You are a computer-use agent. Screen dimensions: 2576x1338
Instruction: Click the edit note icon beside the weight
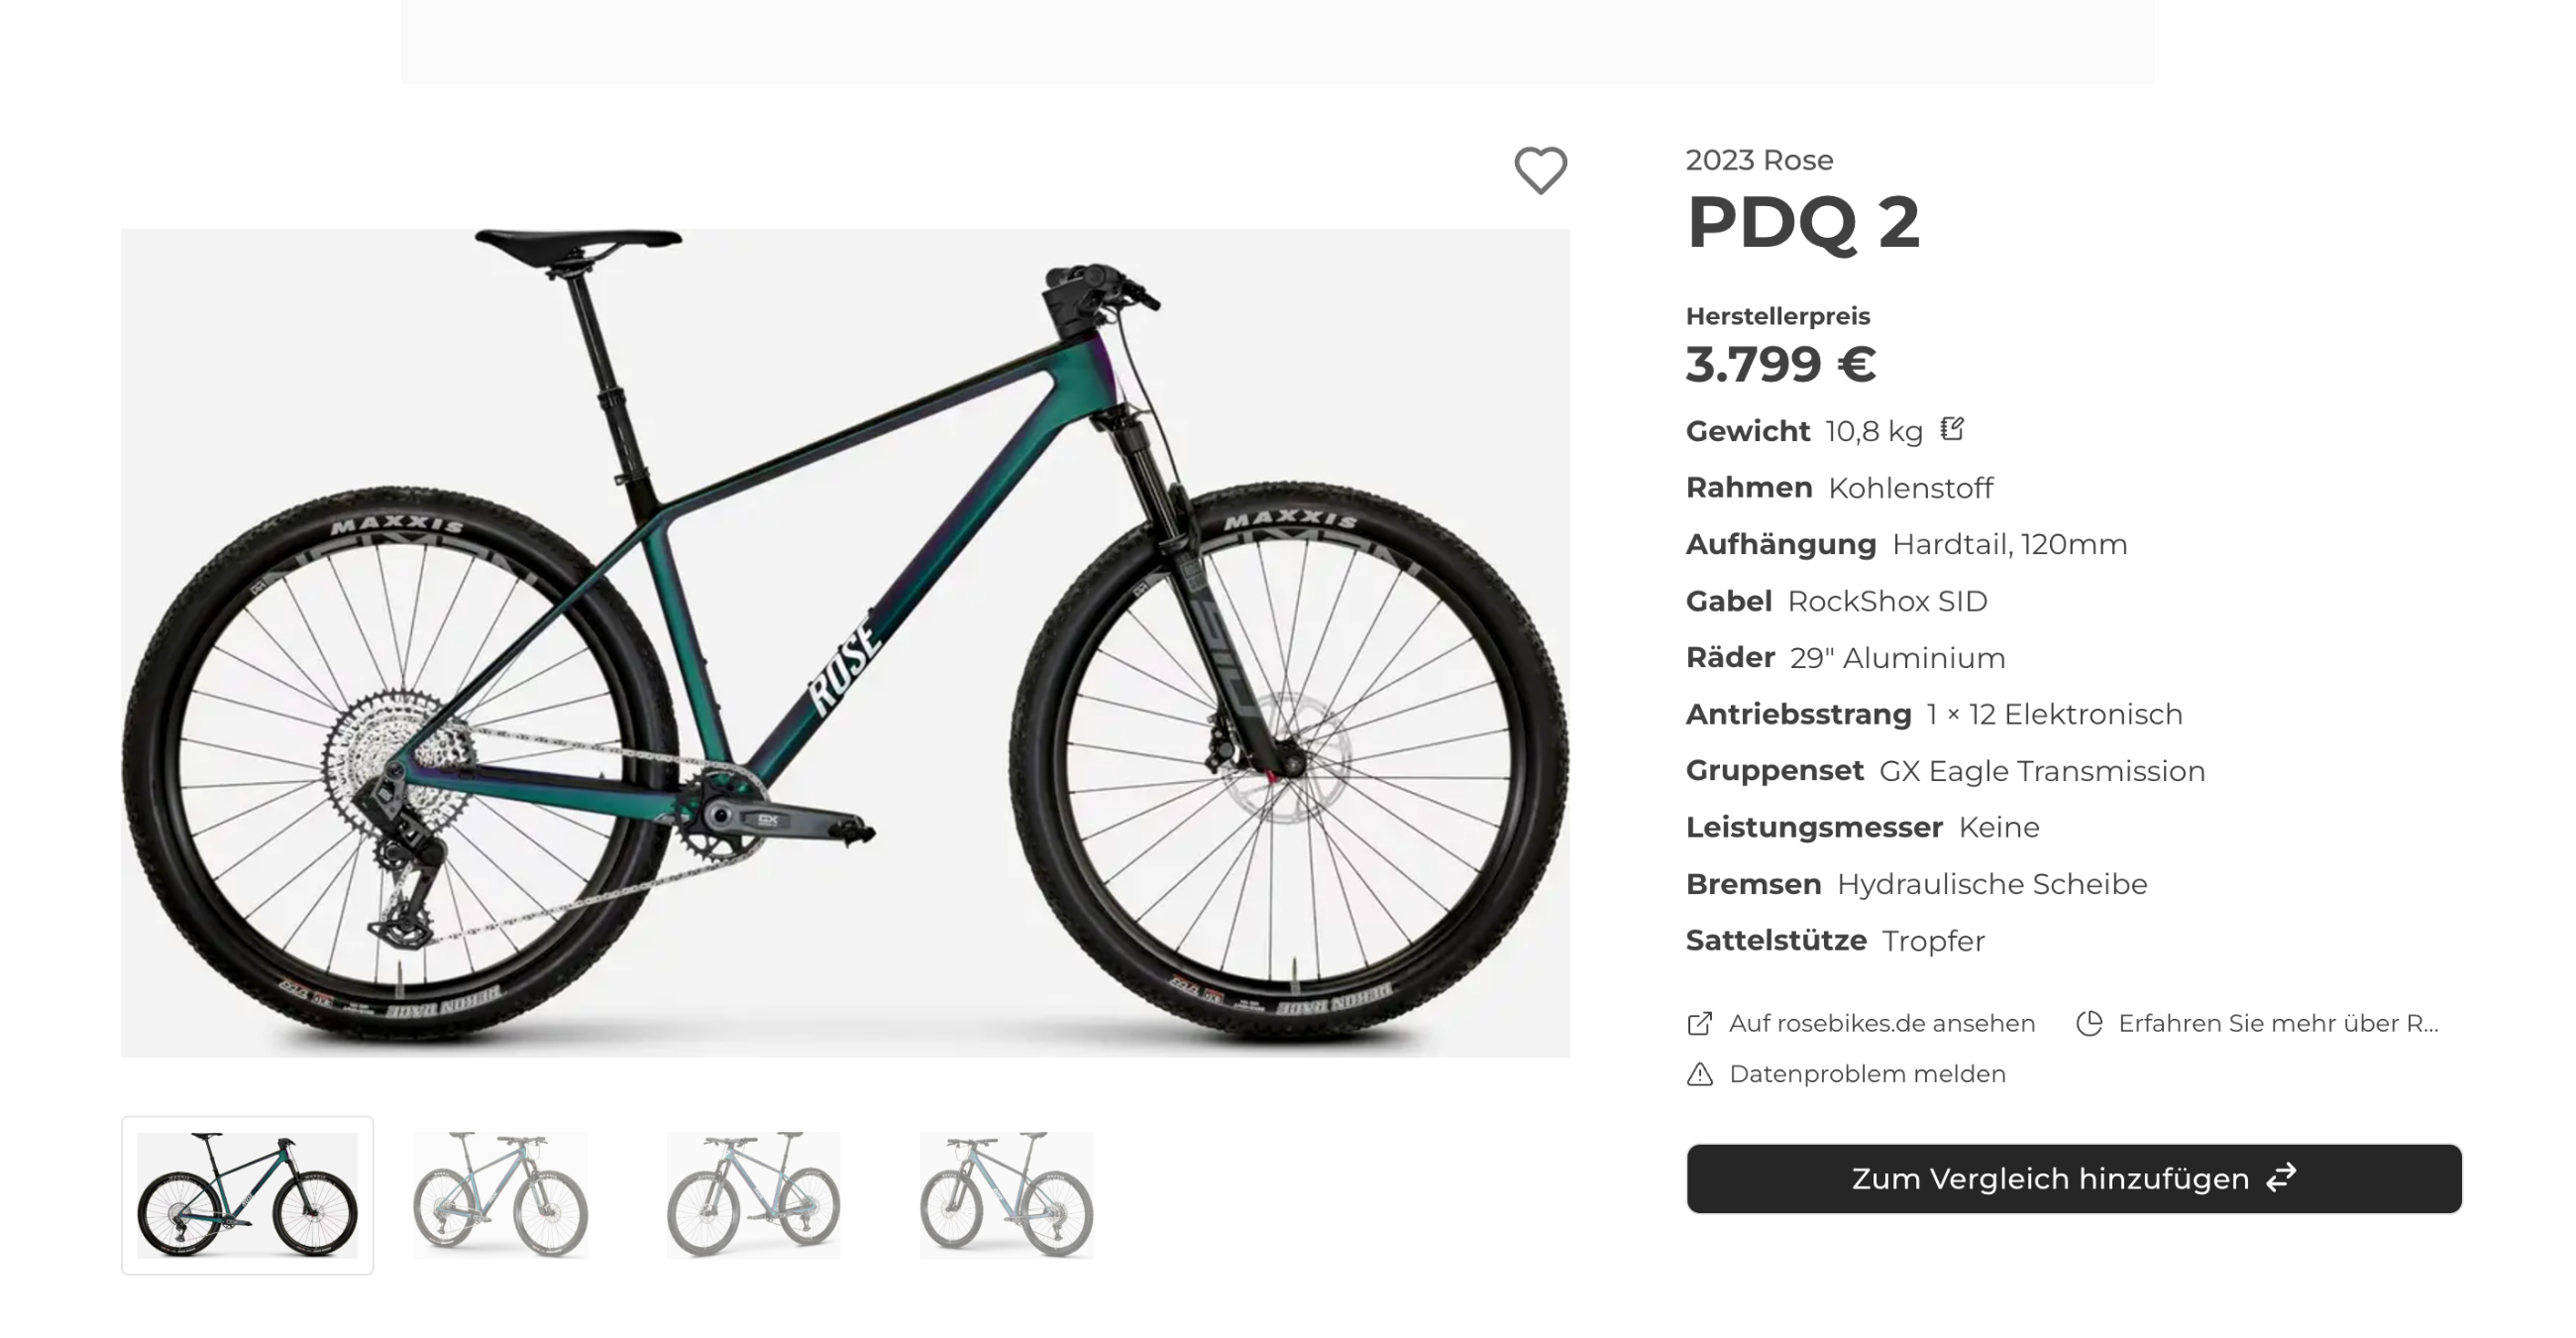point(1952,429)
